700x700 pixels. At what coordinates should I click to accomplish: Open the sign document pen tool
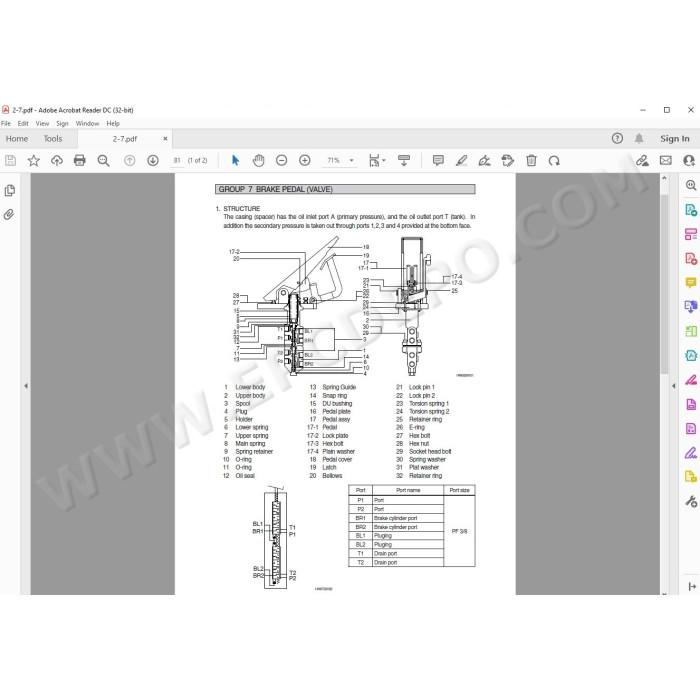pos(484,160)
